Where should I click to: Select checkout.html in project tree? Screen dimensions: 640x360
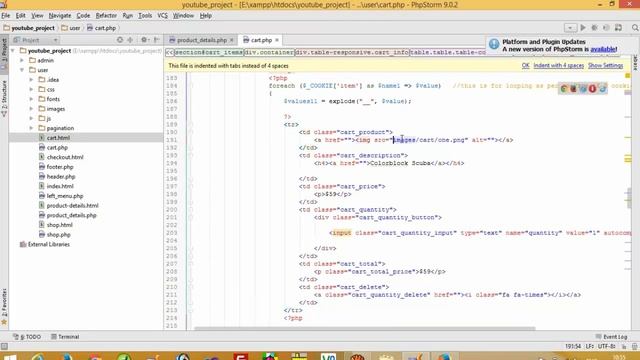click(65, 157)
